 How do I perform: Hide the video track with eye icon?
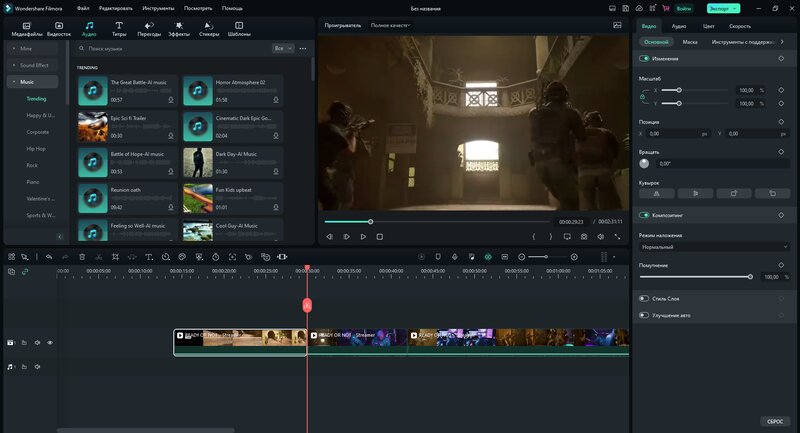point(50,343)
